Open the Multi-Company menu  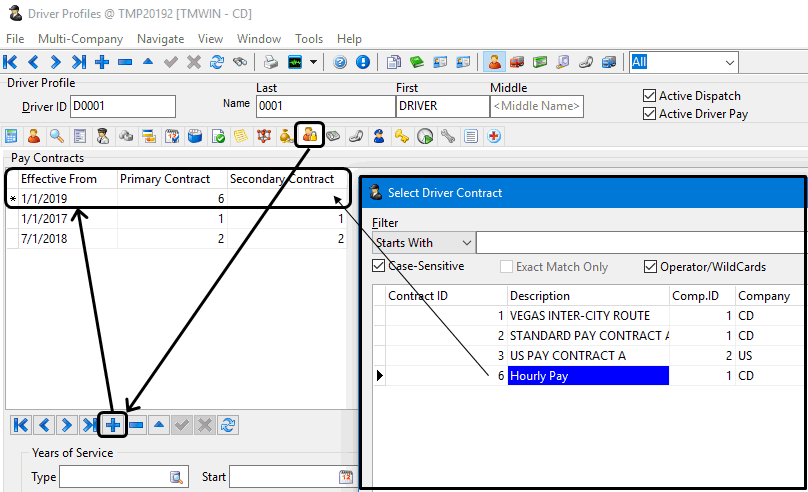80,39
